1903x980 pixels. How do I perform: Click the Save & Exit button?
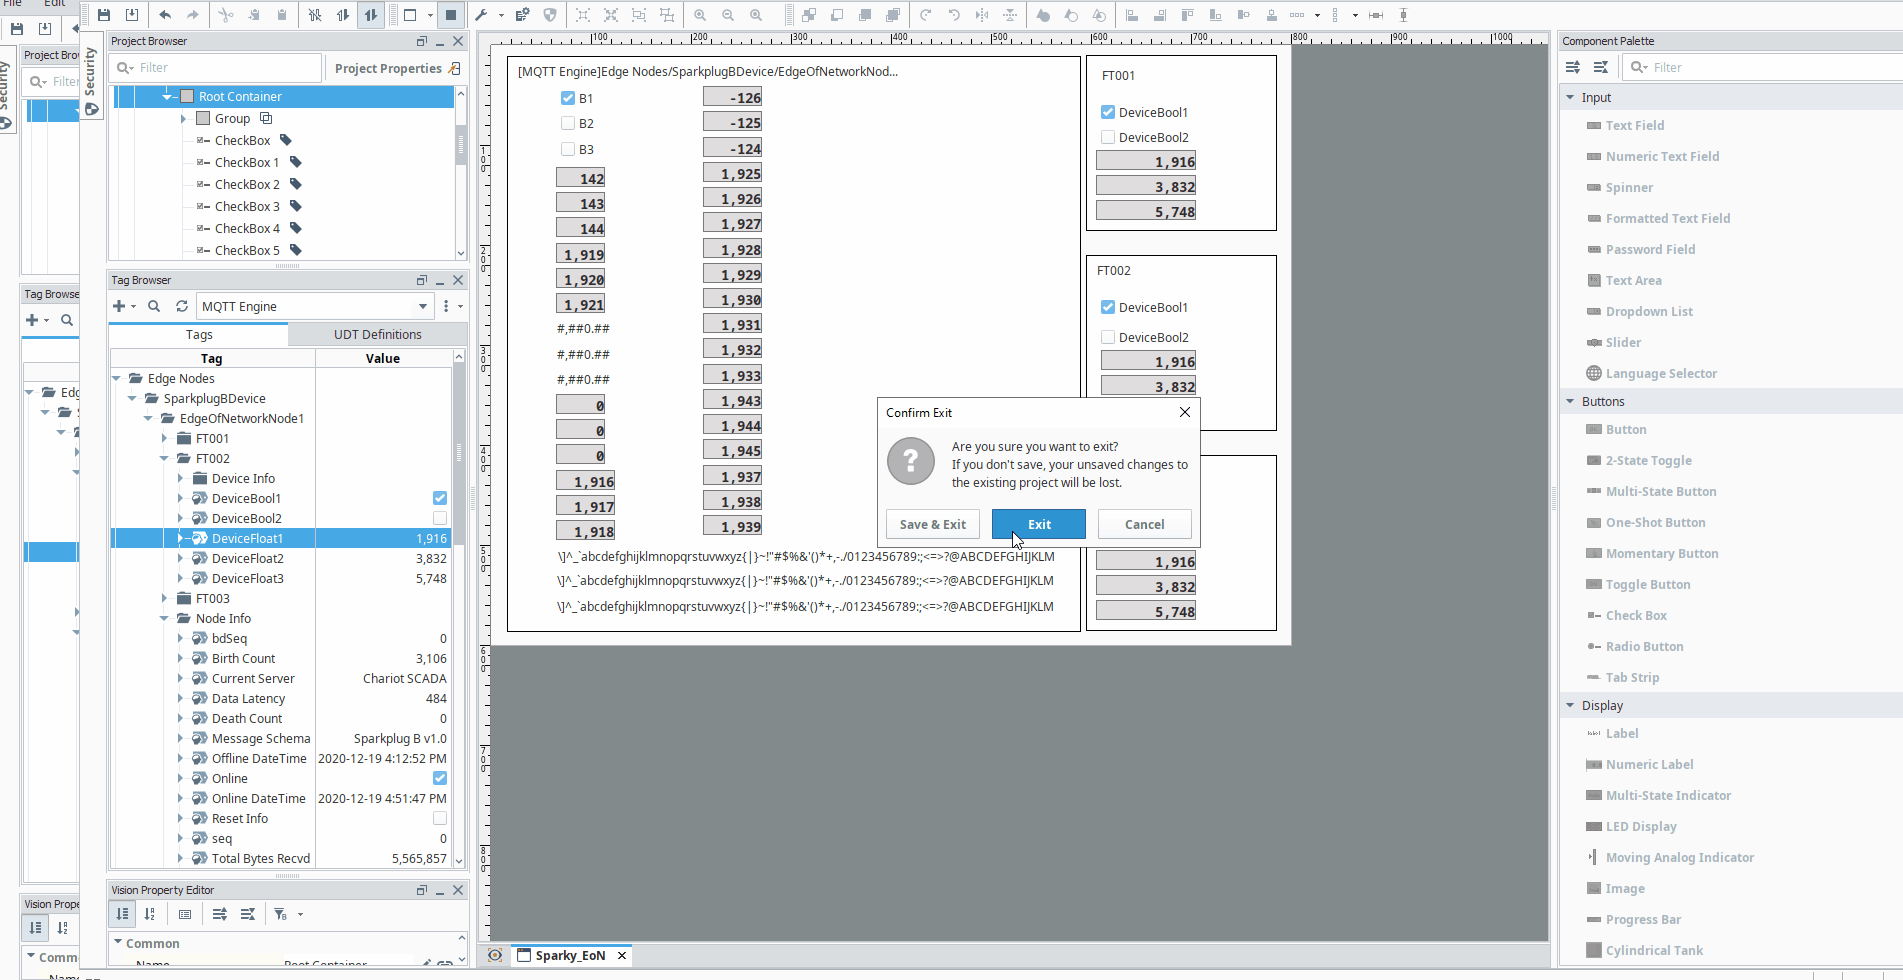coord(932,524)
